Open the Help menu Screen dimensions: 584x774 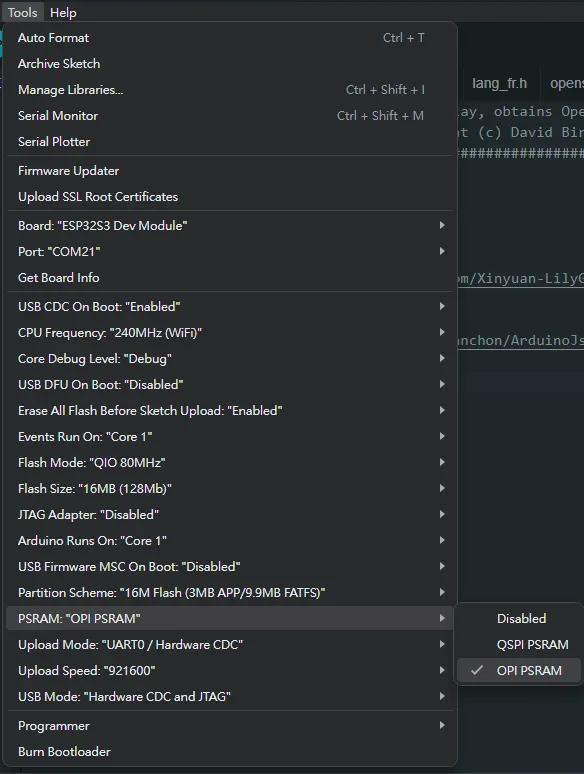(x=63, y=12)
